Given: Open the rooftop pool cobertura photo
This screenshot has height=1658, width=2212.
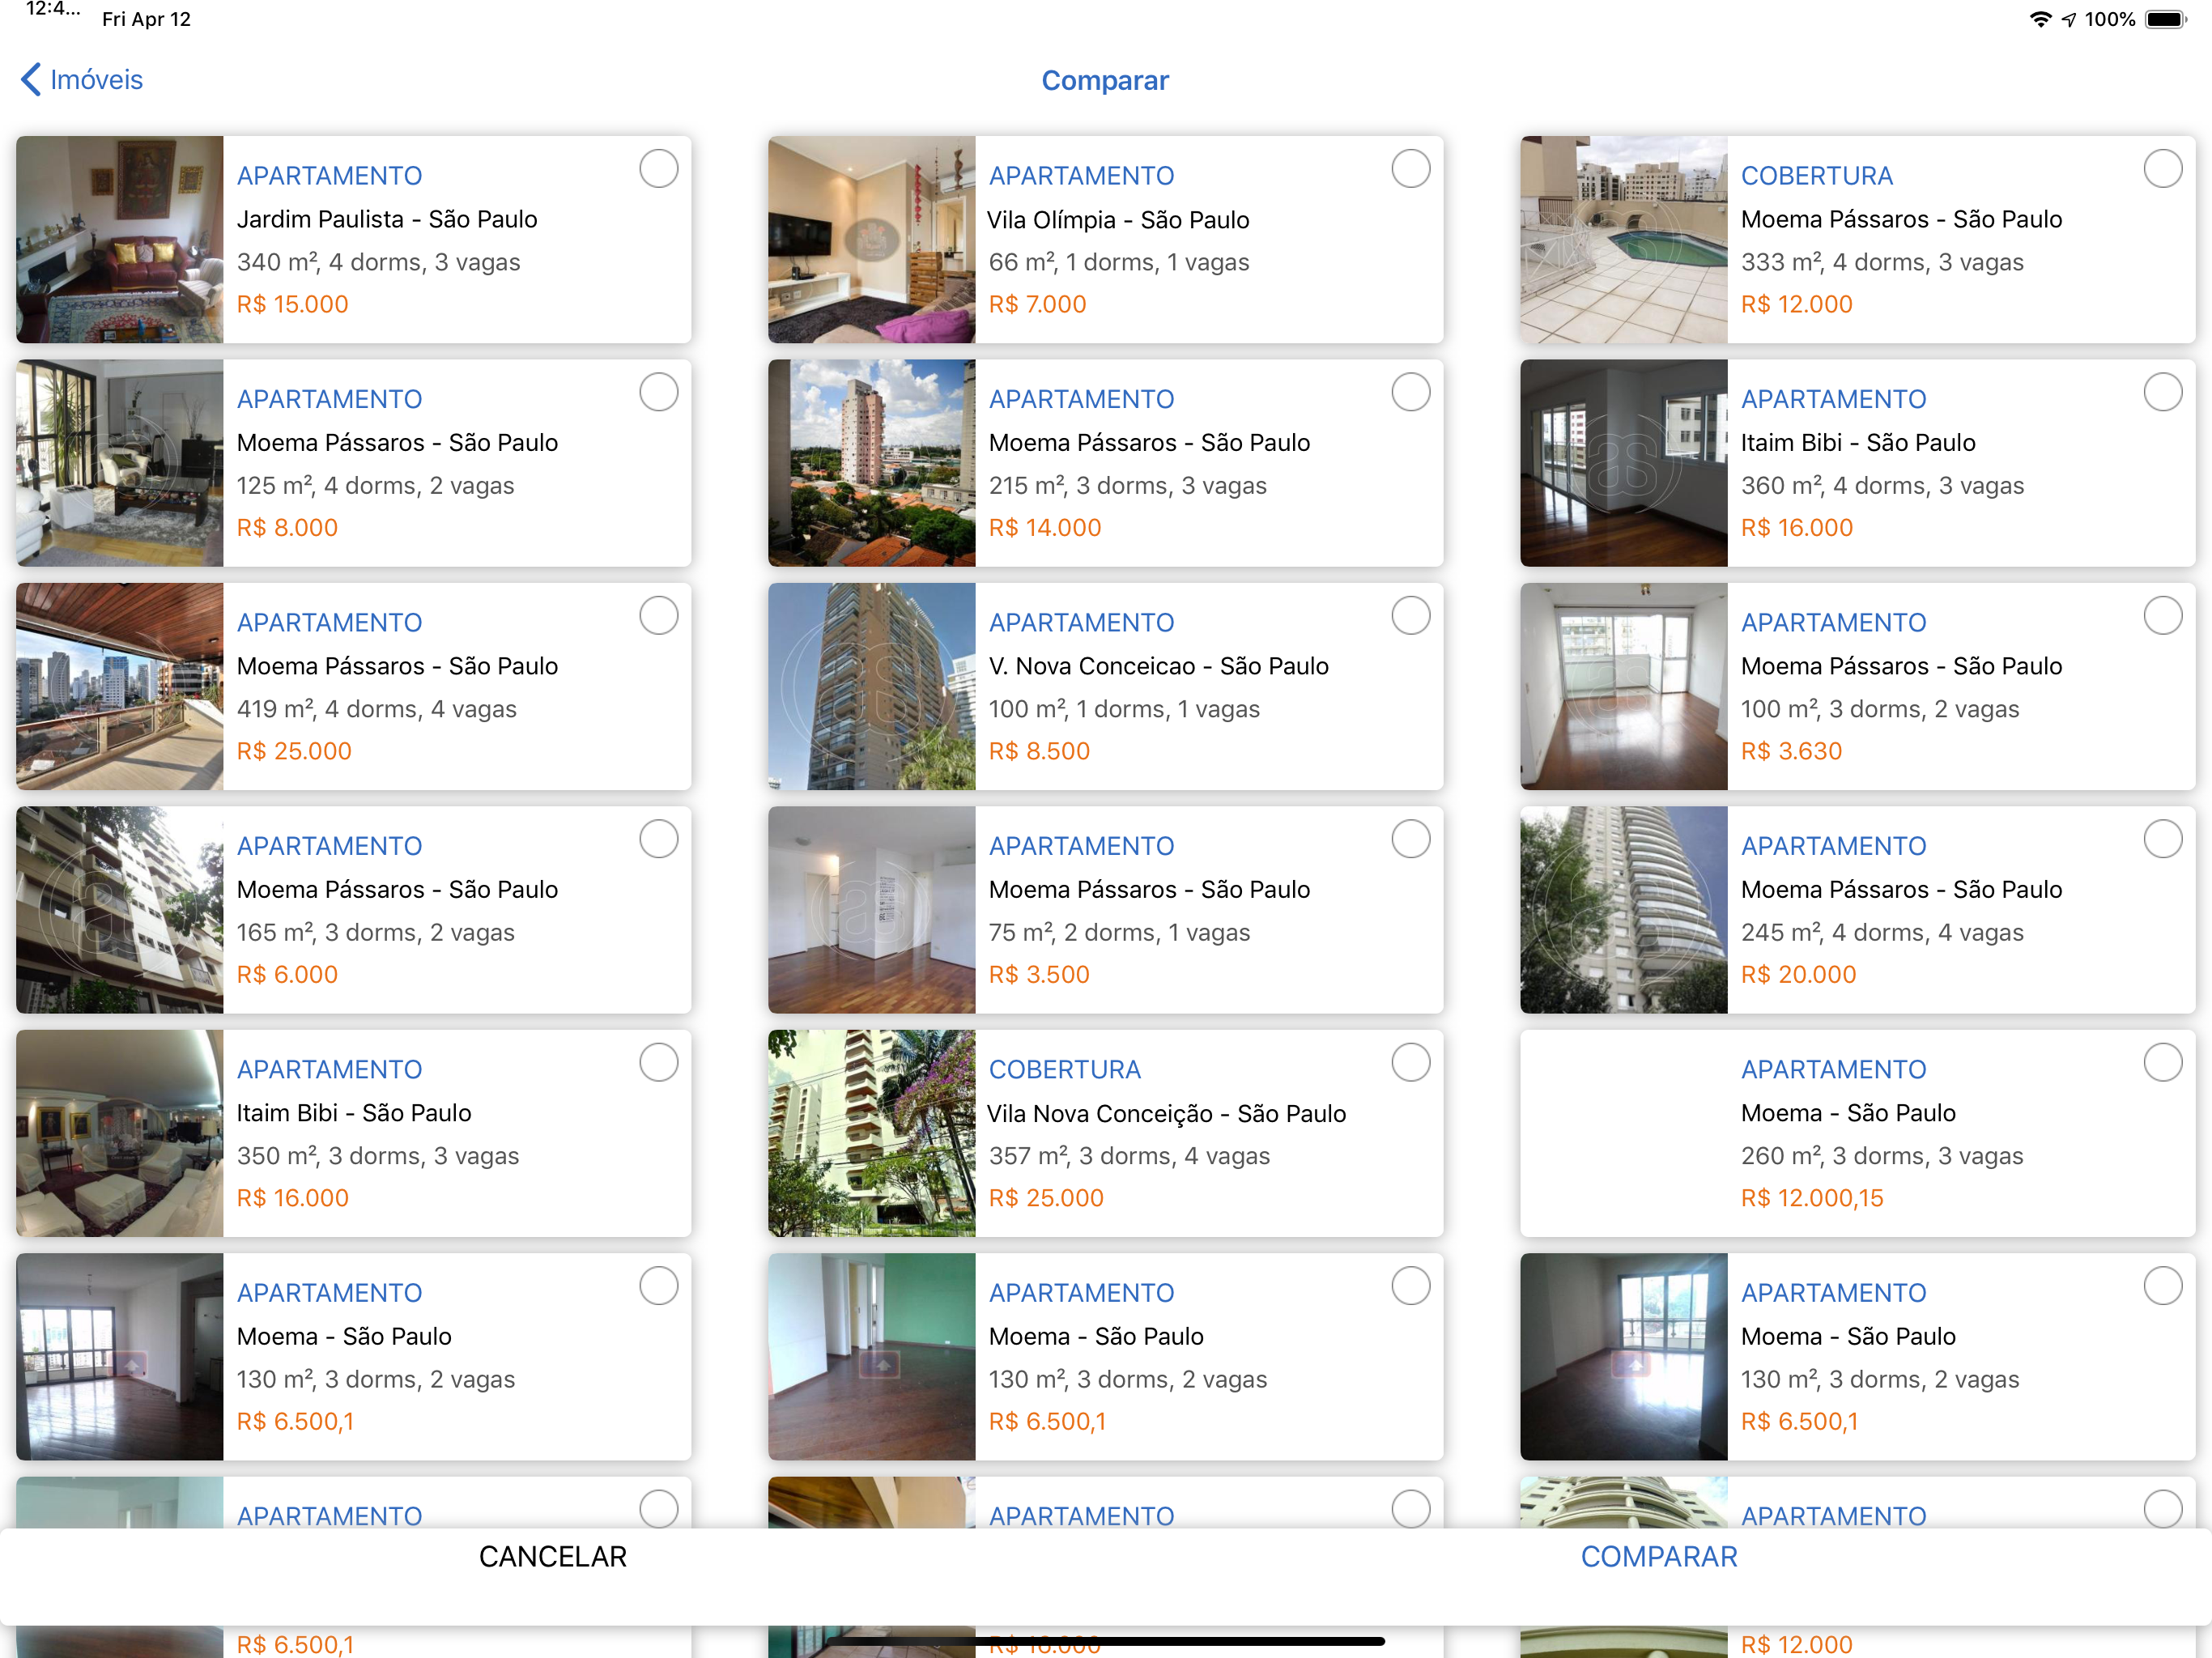Looking at the screenshot, I should point(1624,240).
